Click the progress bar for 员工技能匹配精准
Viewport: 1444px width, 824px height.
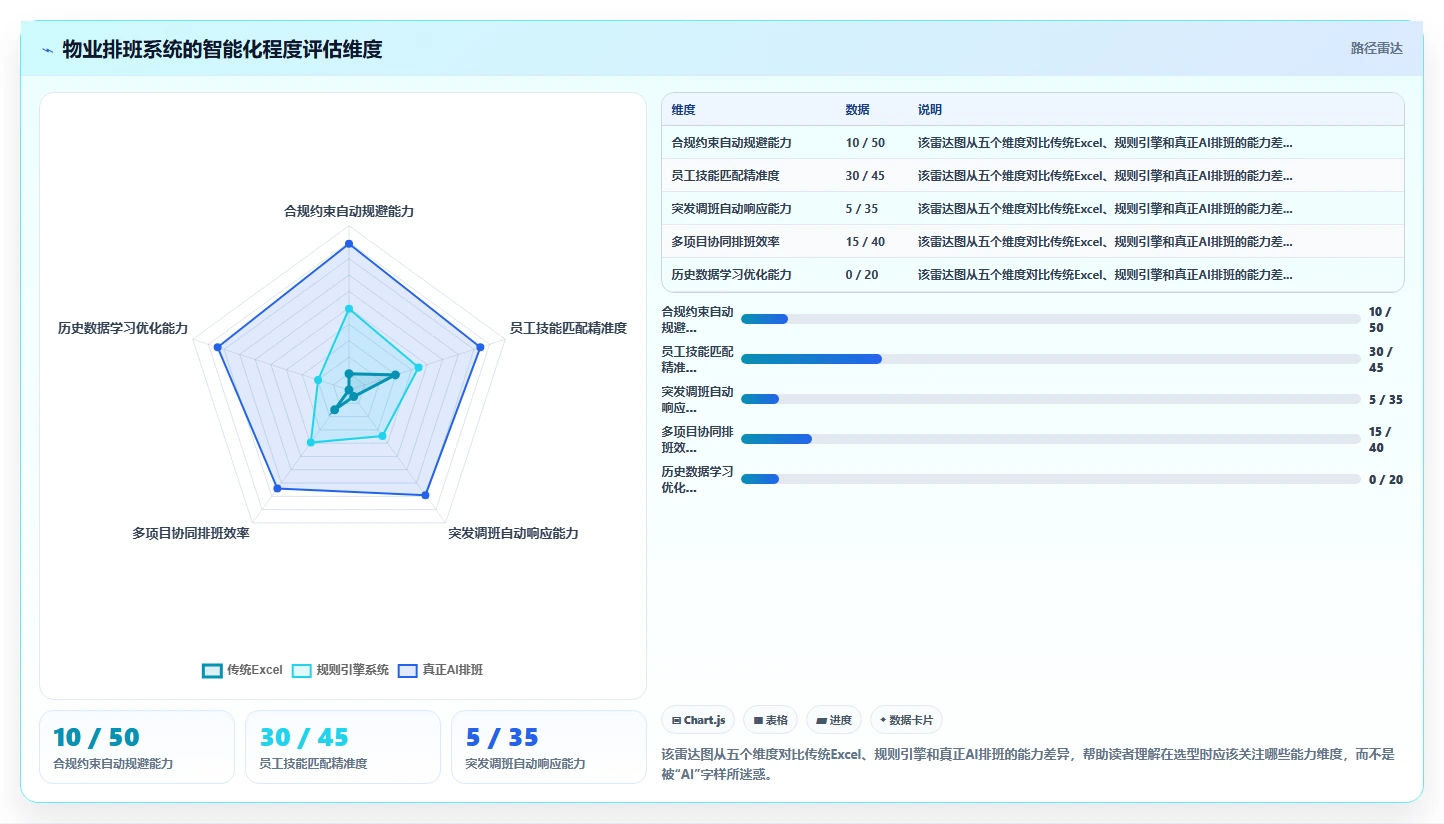click(1051, 359)
